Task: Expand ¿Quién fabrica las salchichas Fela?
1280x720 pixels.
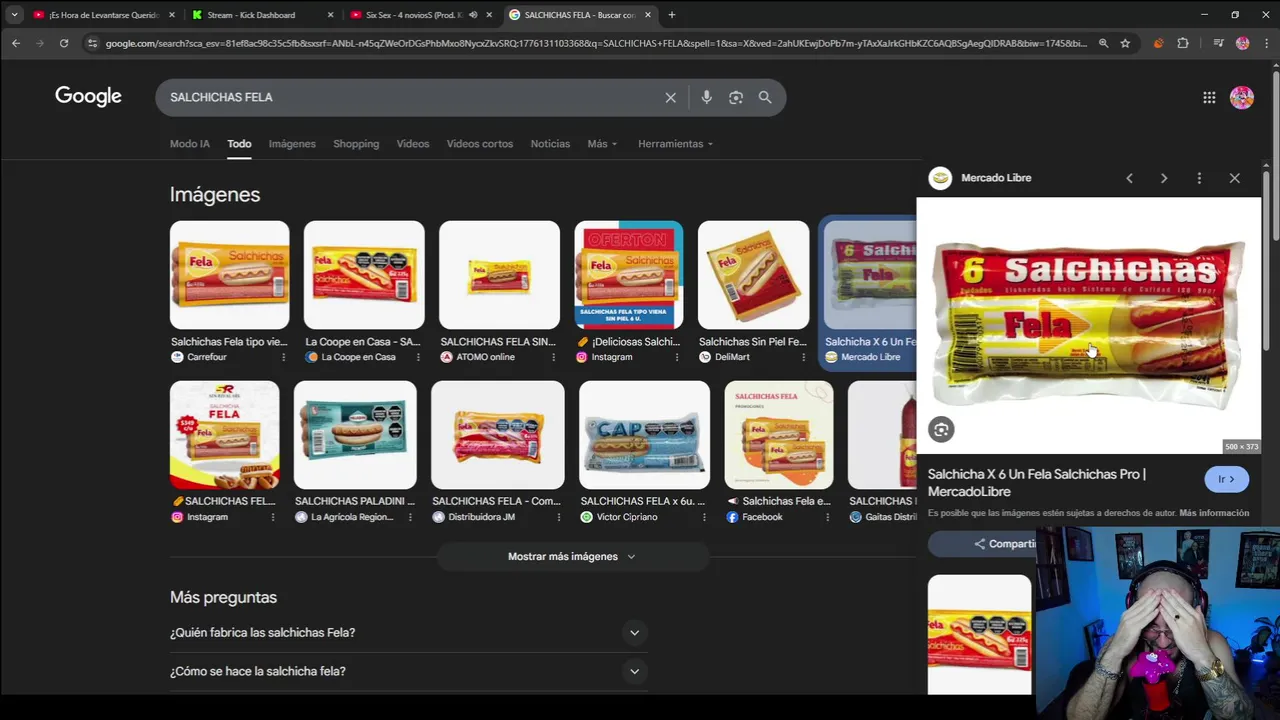Action: [409, 632]
